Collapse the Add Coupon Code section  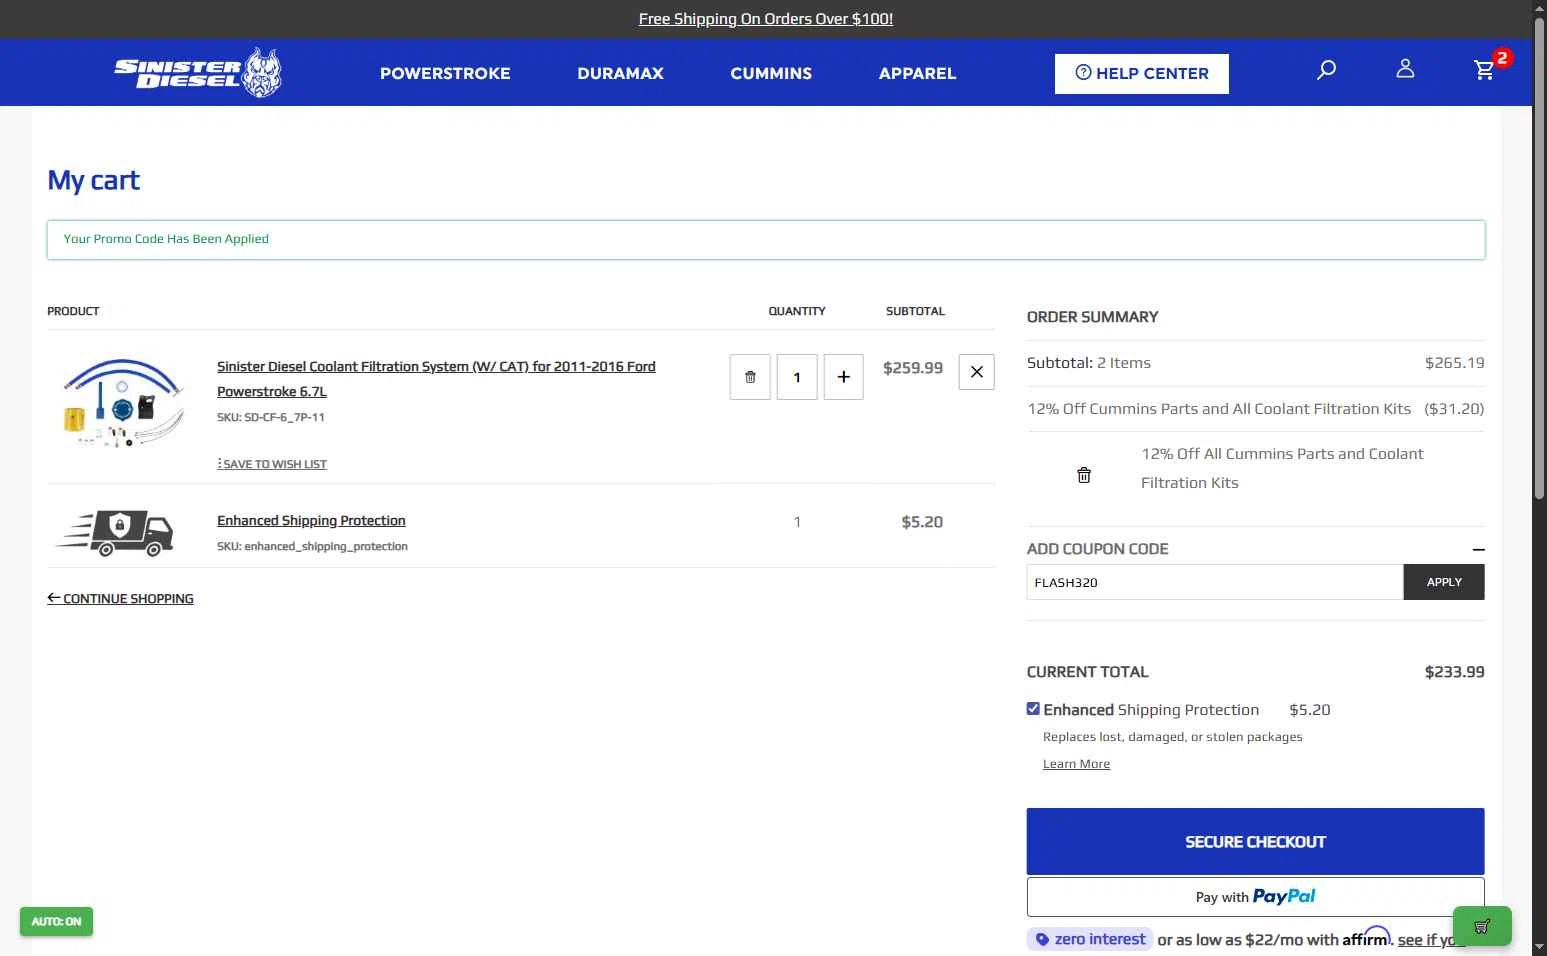1478,549
